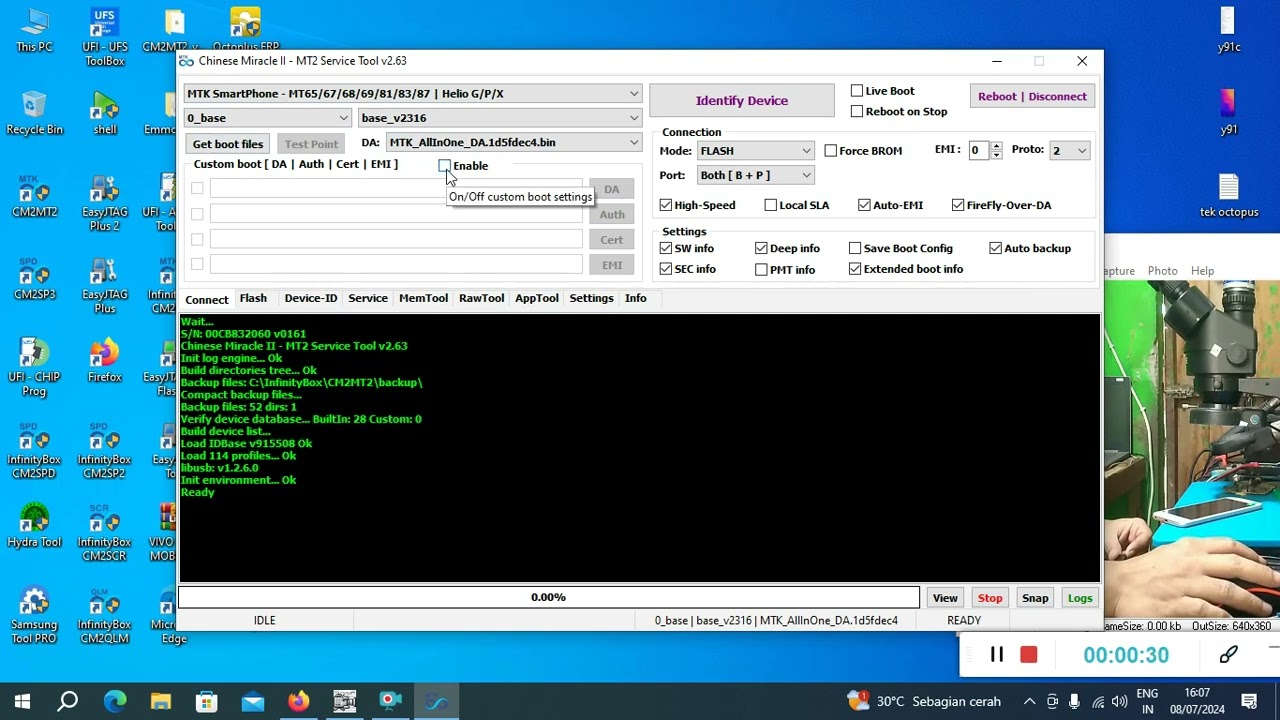Open Microsoft Store from the taskbar
This screenshot has height=720, width=1280.
click(207, 701)
